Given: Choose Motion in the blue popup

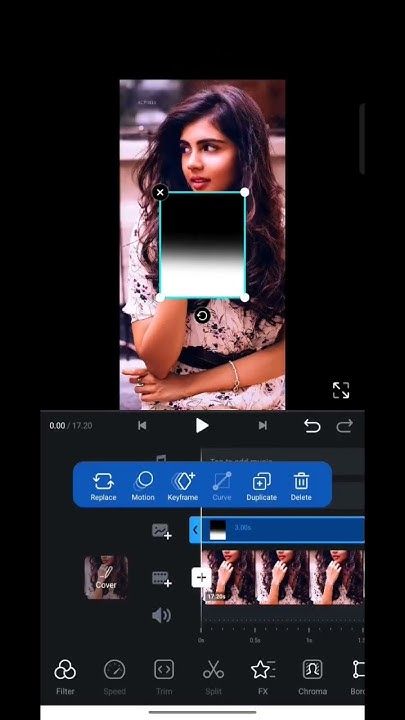Looking at the screenshot, I should click(x=143, y=486).
